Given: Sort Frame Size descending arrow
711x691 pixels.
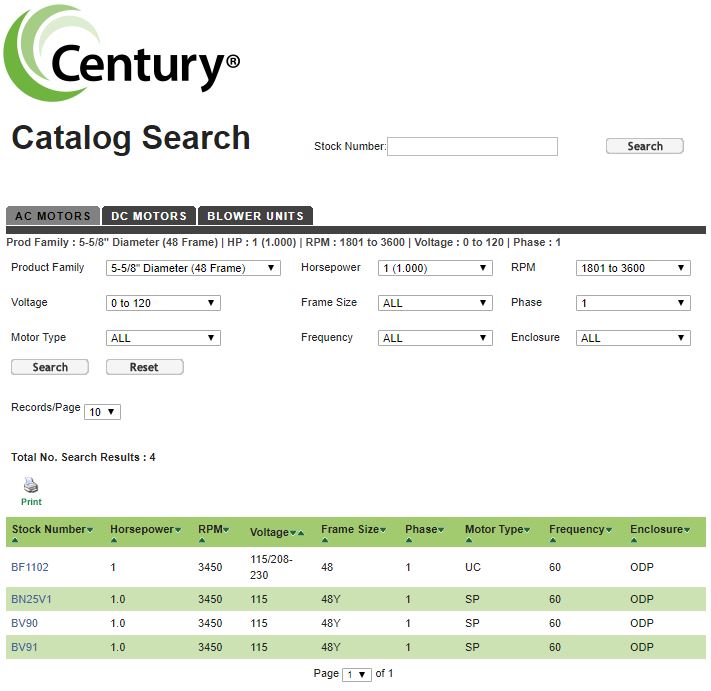Looking at the screenshot, I should pos(383,530).
